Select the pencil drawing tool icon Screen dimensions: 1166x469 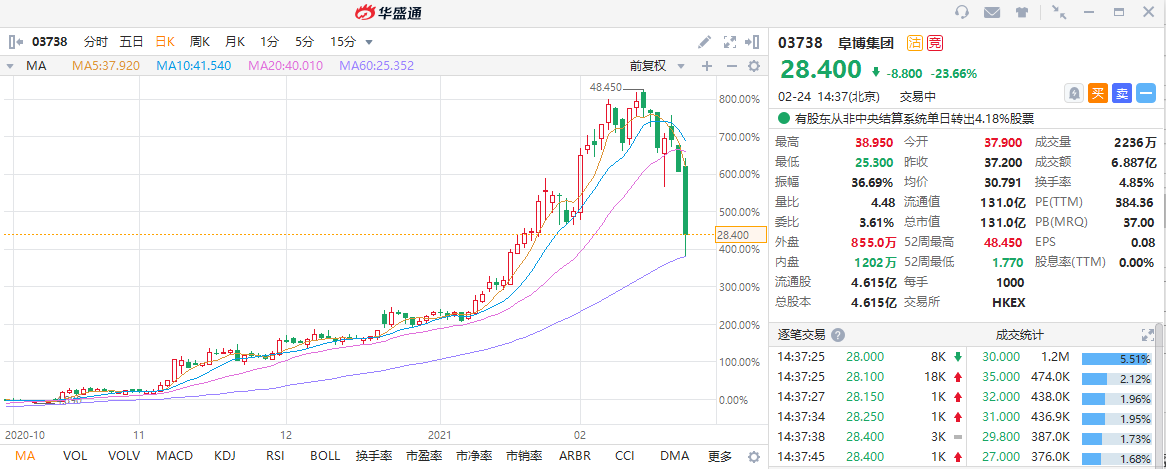tap(704, 42)
